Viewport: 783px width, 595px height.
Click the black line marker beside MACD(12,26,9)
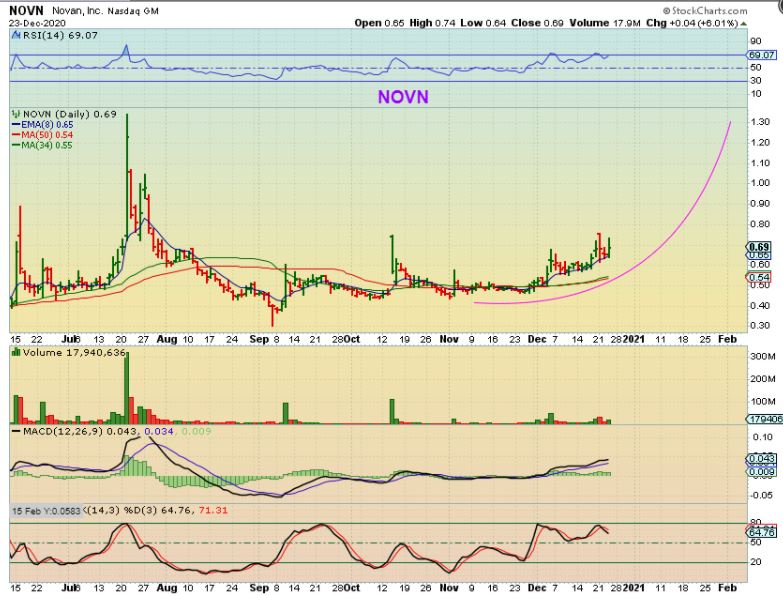16,431
